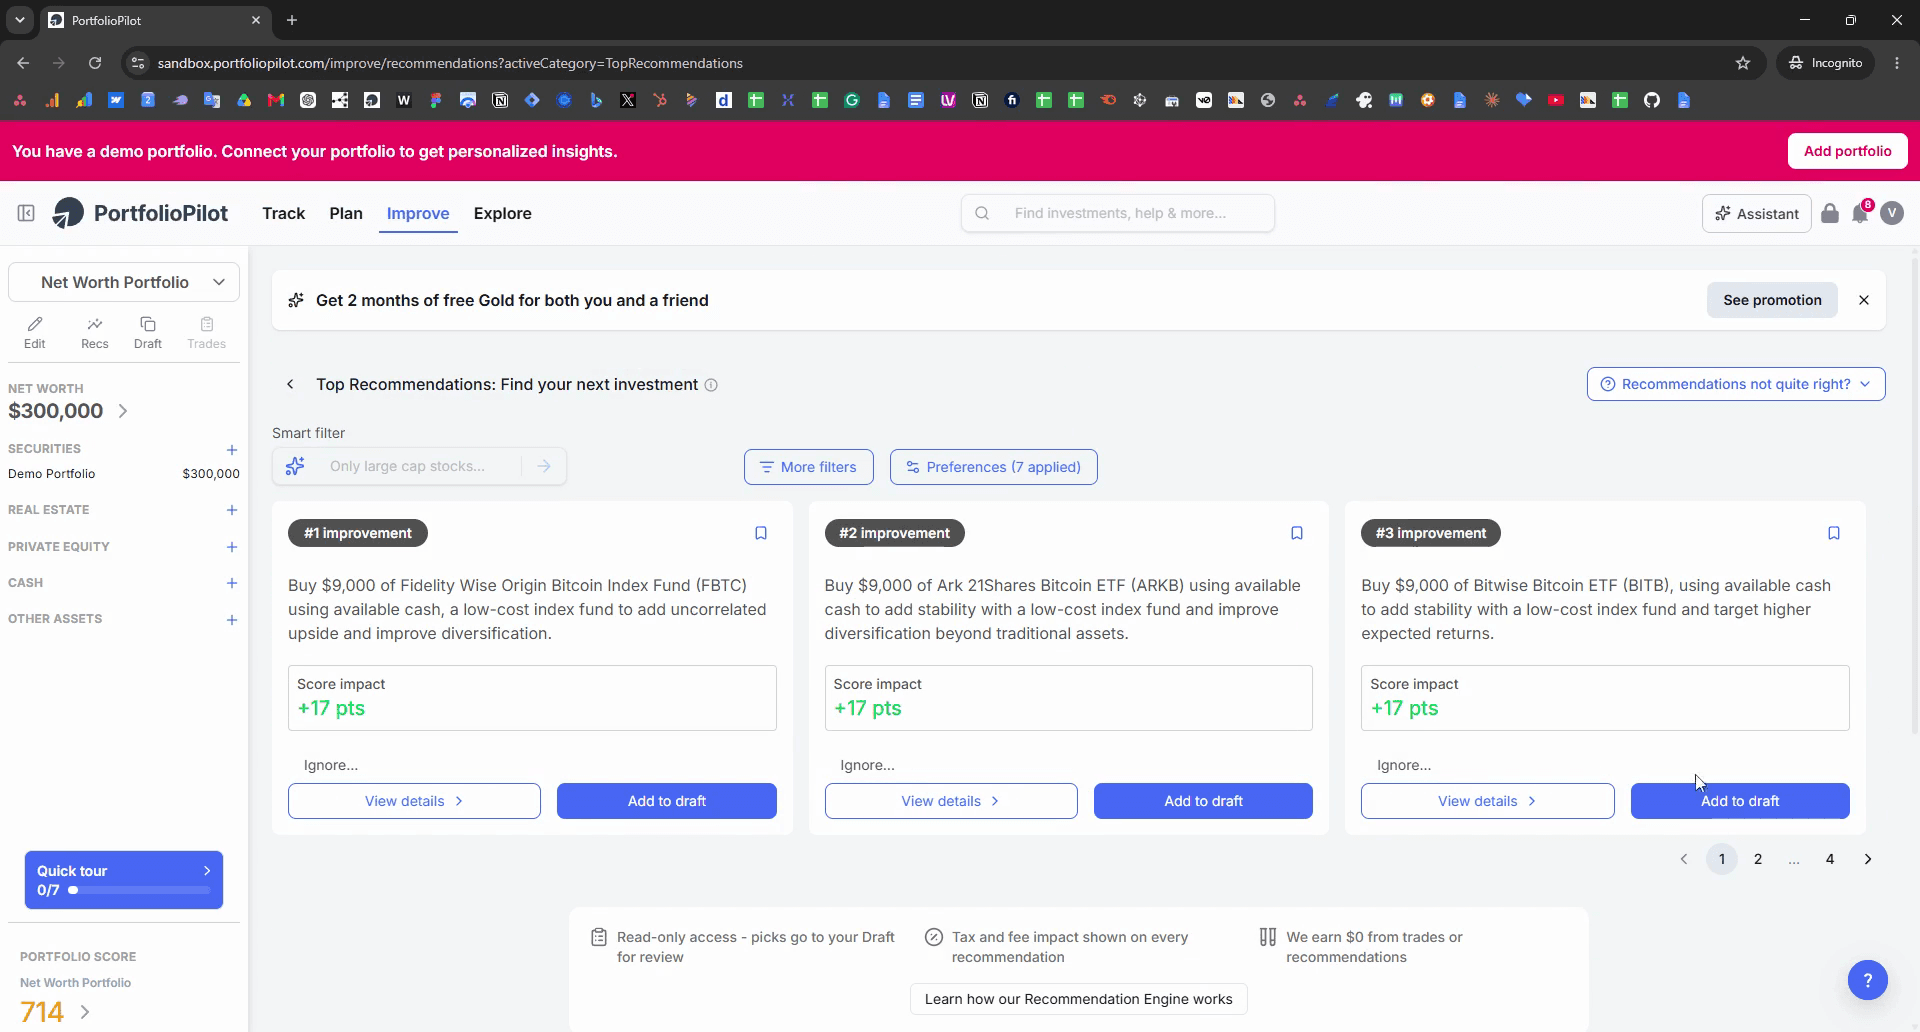Dismiss the free Gold promotion banner
Screen dimensions: 1920x1032
(x=1864, y=300)
